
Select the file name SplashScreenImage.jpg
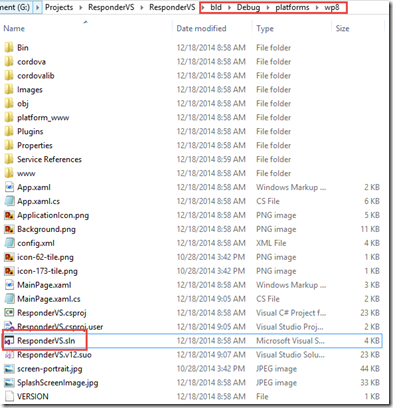58,383
